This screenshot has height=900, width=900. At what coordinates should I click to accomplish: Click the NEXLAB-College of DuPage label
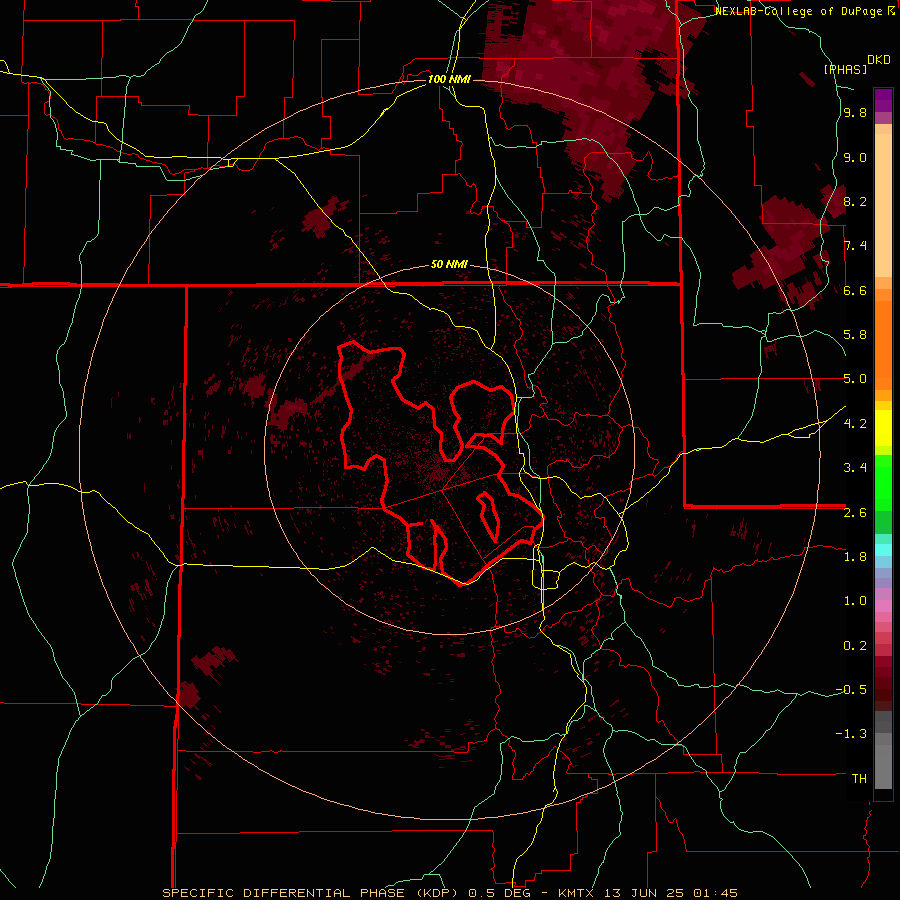801,11
